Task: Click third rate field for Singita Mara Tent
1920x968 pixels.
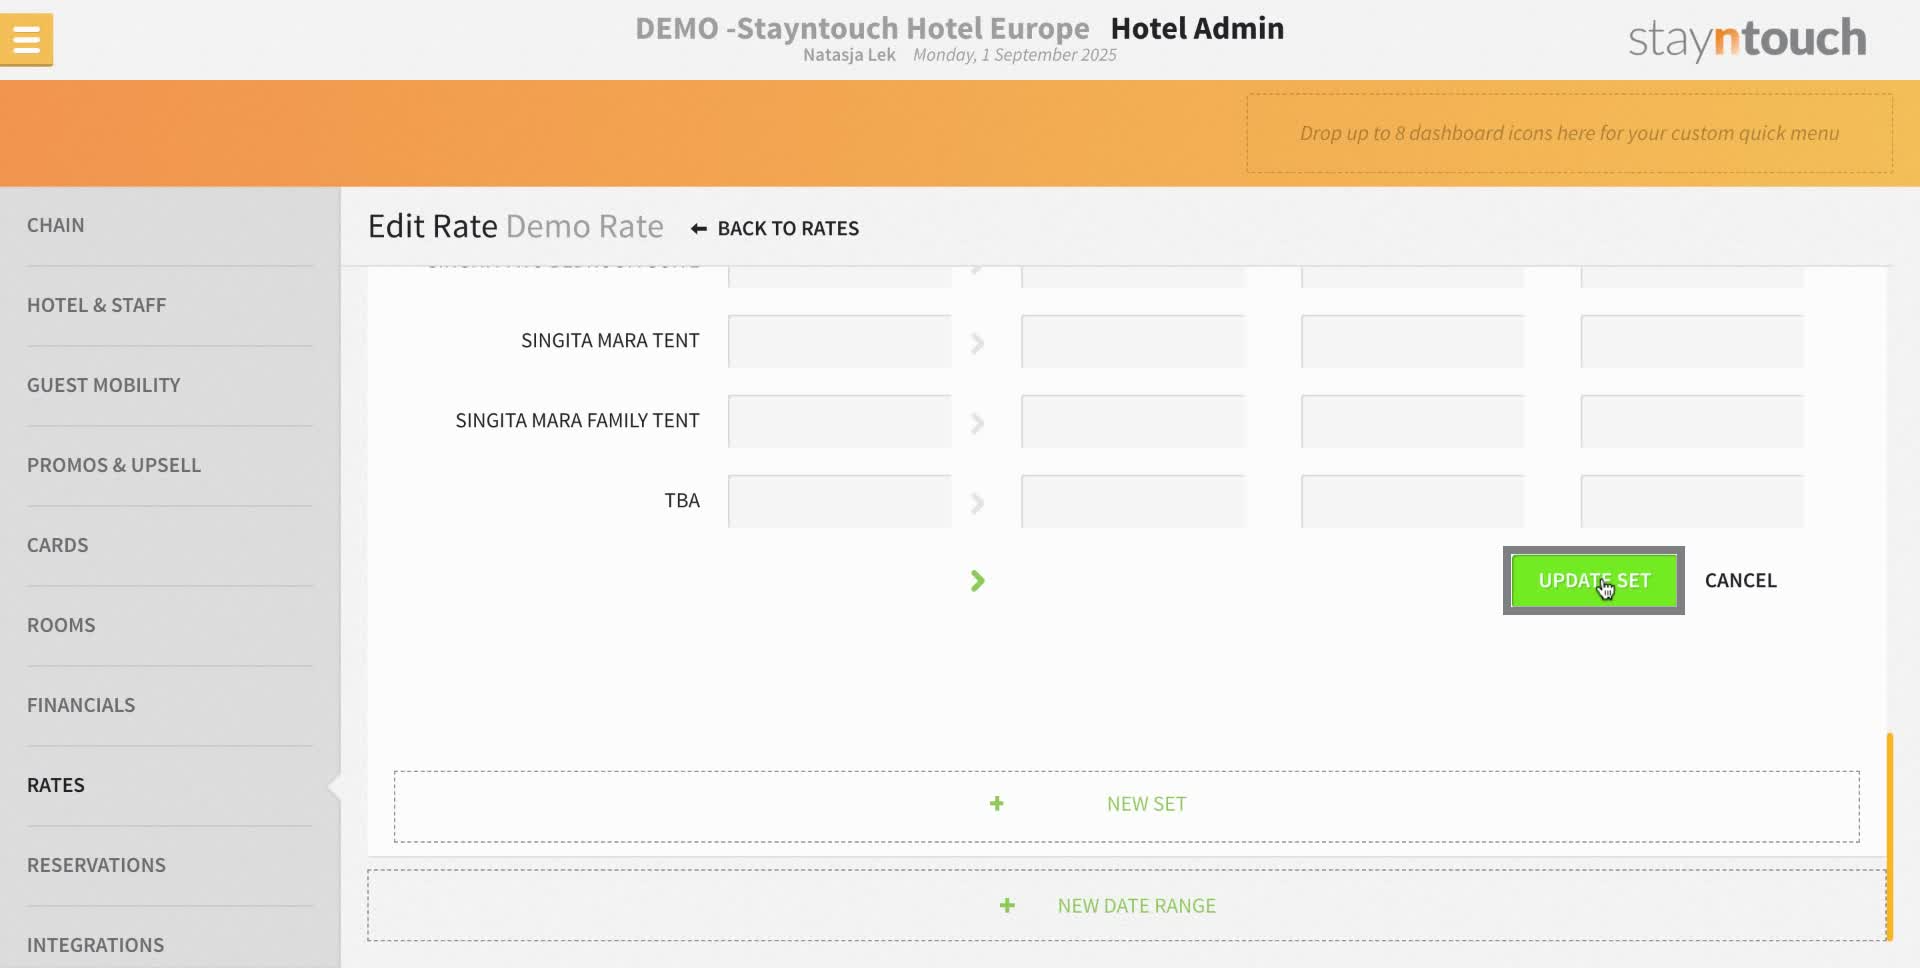Action: [1413, 341]
